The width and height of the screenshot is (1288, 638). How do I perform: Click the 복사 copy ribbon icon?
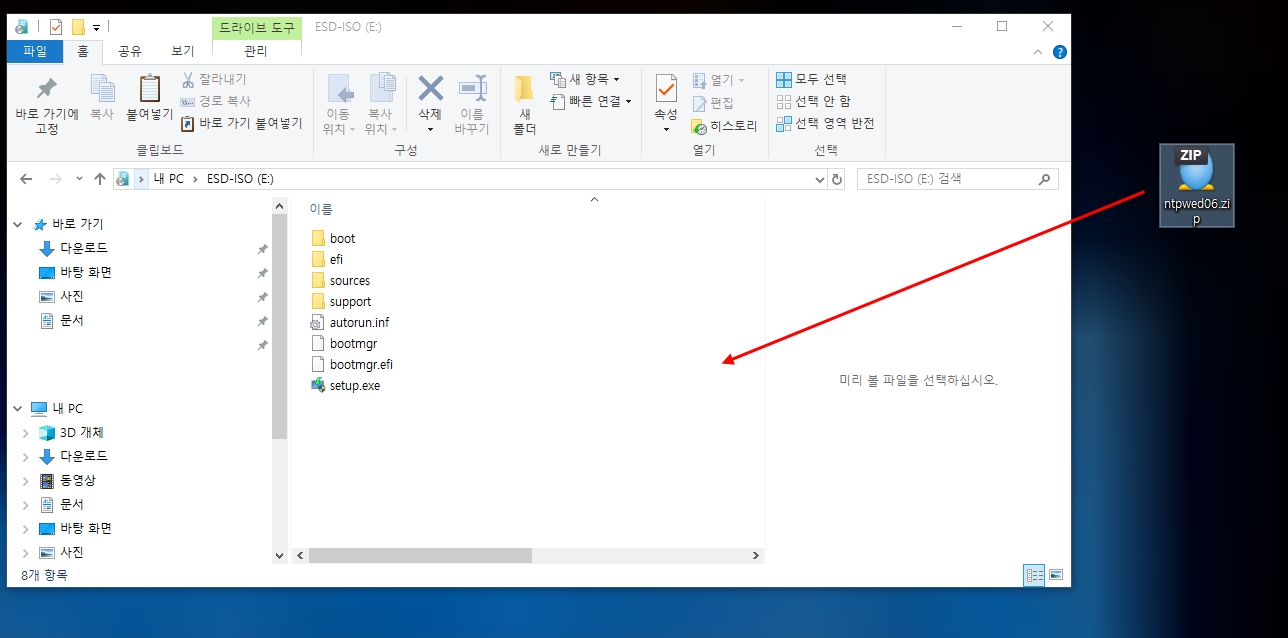click(x=102, y=88)
